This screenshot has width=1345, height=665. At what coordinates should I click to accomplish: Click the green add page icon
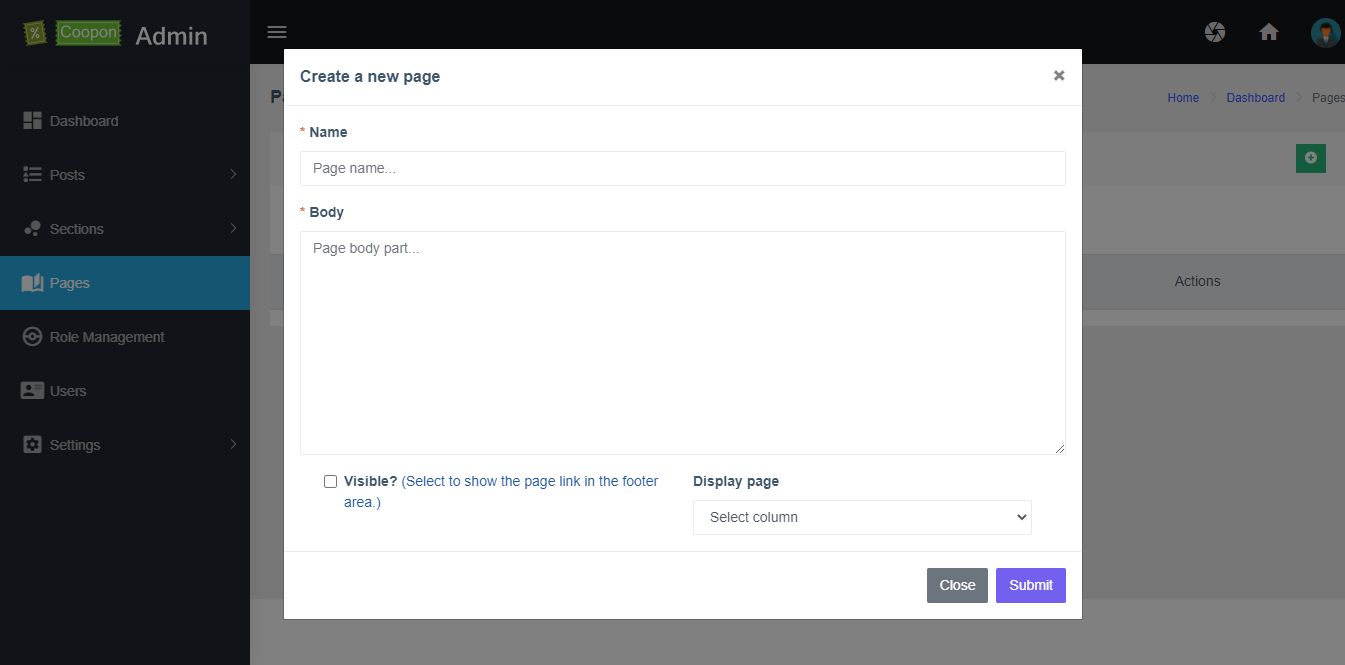click(x=1310, y=158)
